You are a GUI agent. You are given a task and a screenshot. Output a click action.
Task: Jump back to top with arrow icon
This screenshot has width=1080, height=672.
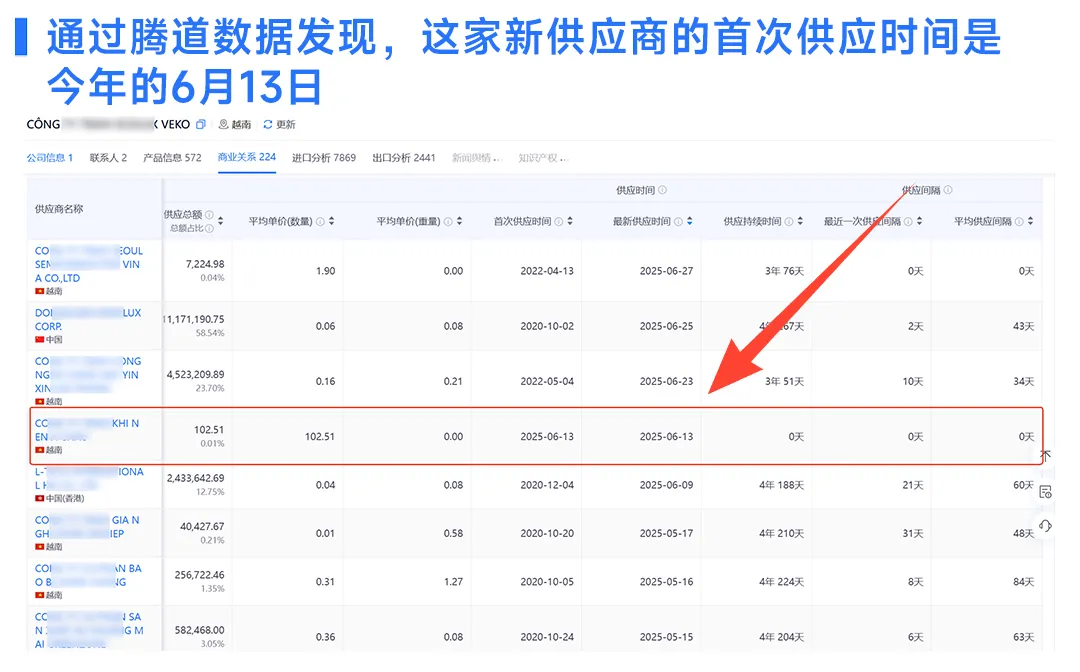(x=1045, y=455)
